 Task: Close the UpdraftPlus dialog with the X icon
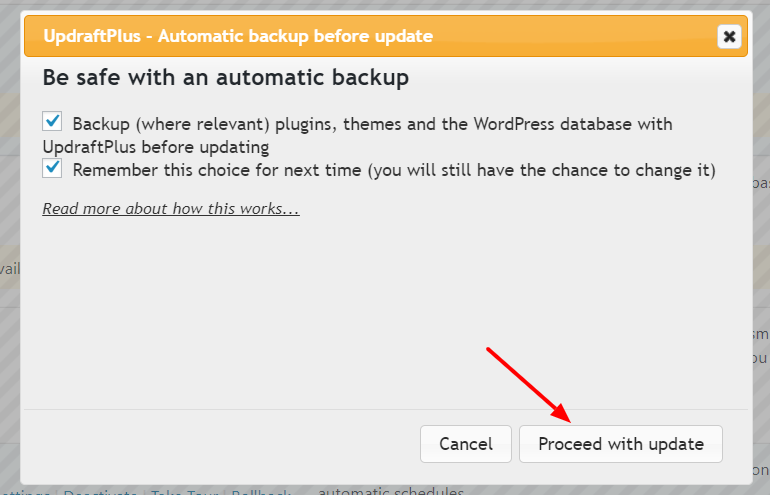coord(729,37)
